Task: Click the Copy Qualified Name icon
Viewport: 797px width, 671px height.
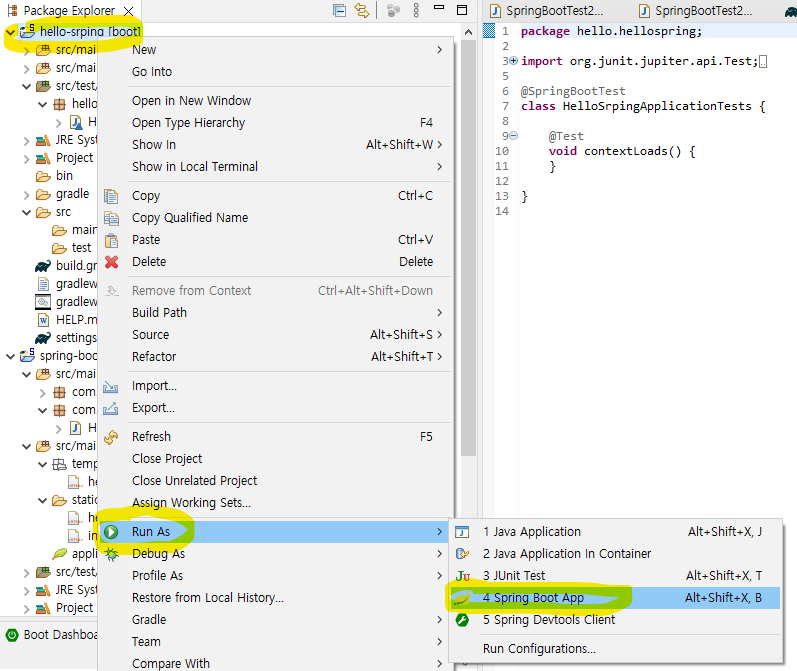Action: click(x=111, y=218)
